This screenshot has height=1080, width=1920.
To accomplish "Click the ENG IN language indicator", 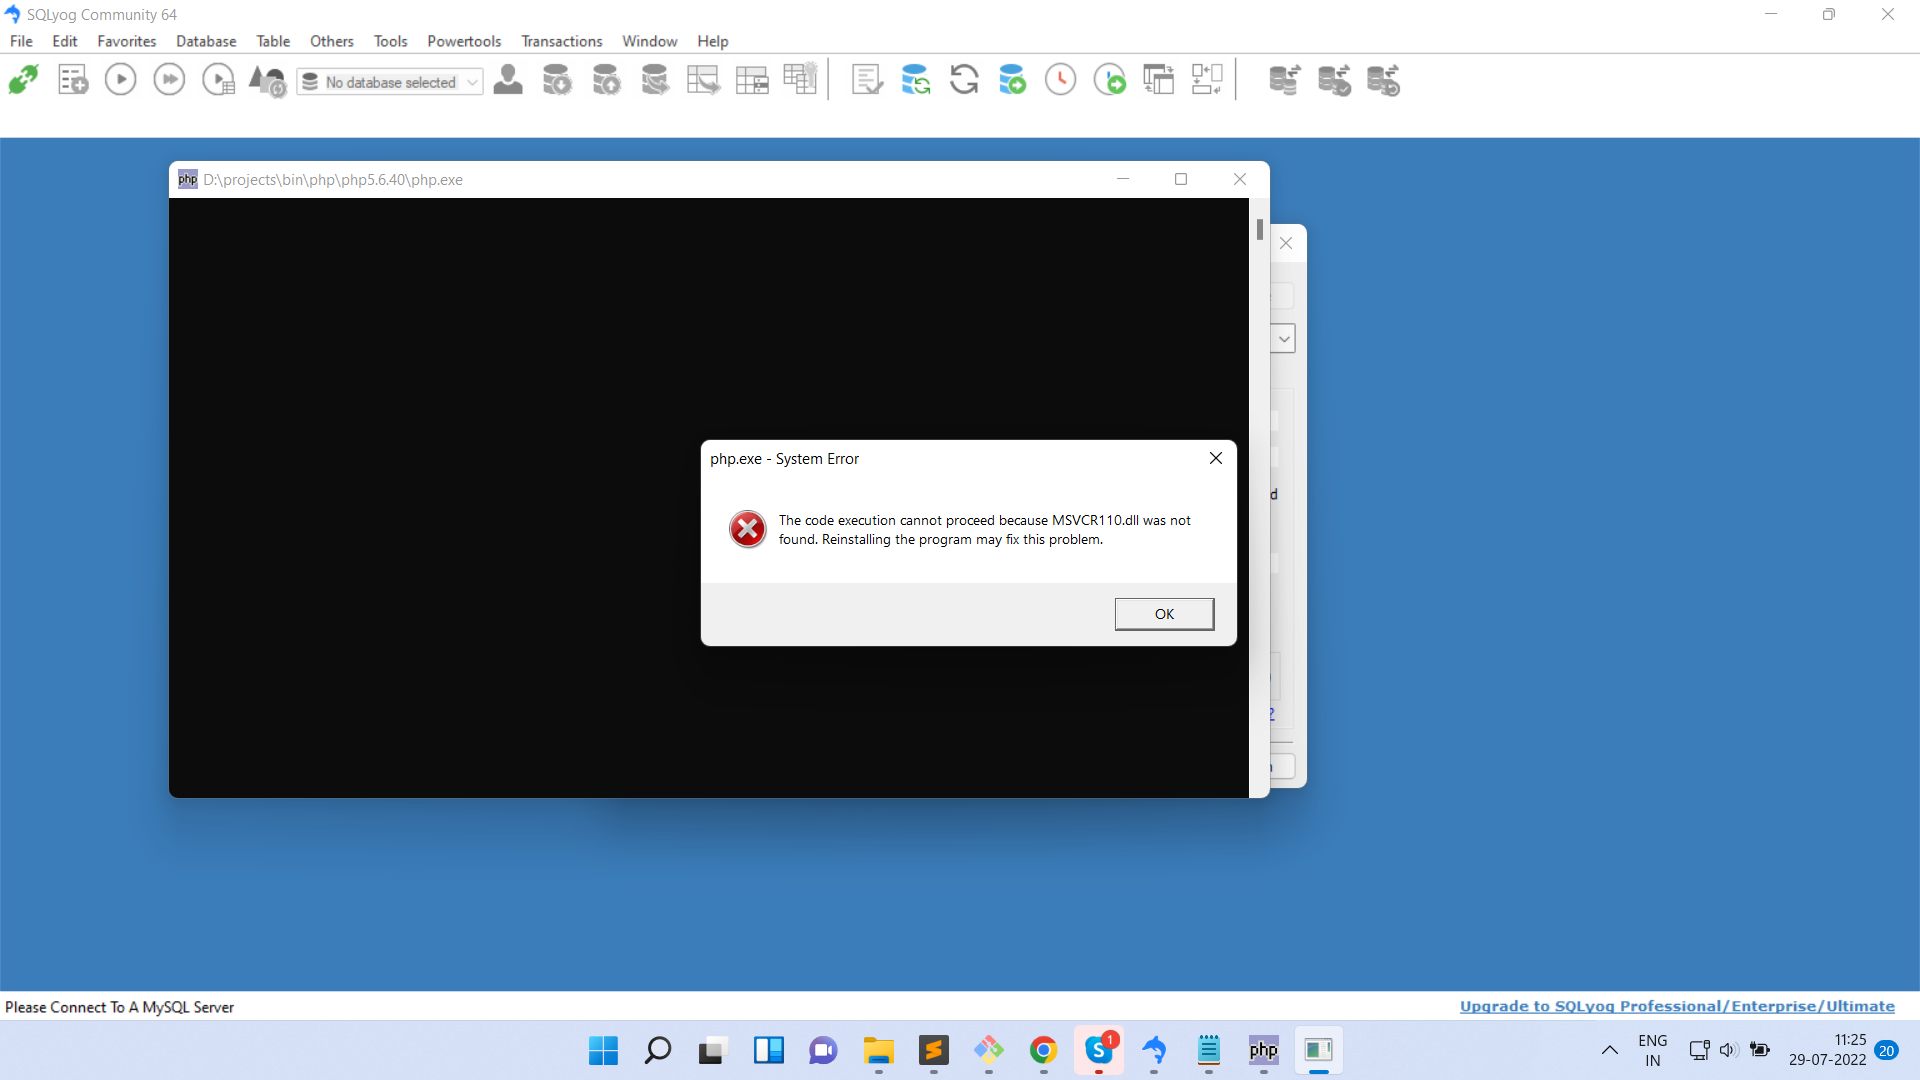I will (1652, 1050).
